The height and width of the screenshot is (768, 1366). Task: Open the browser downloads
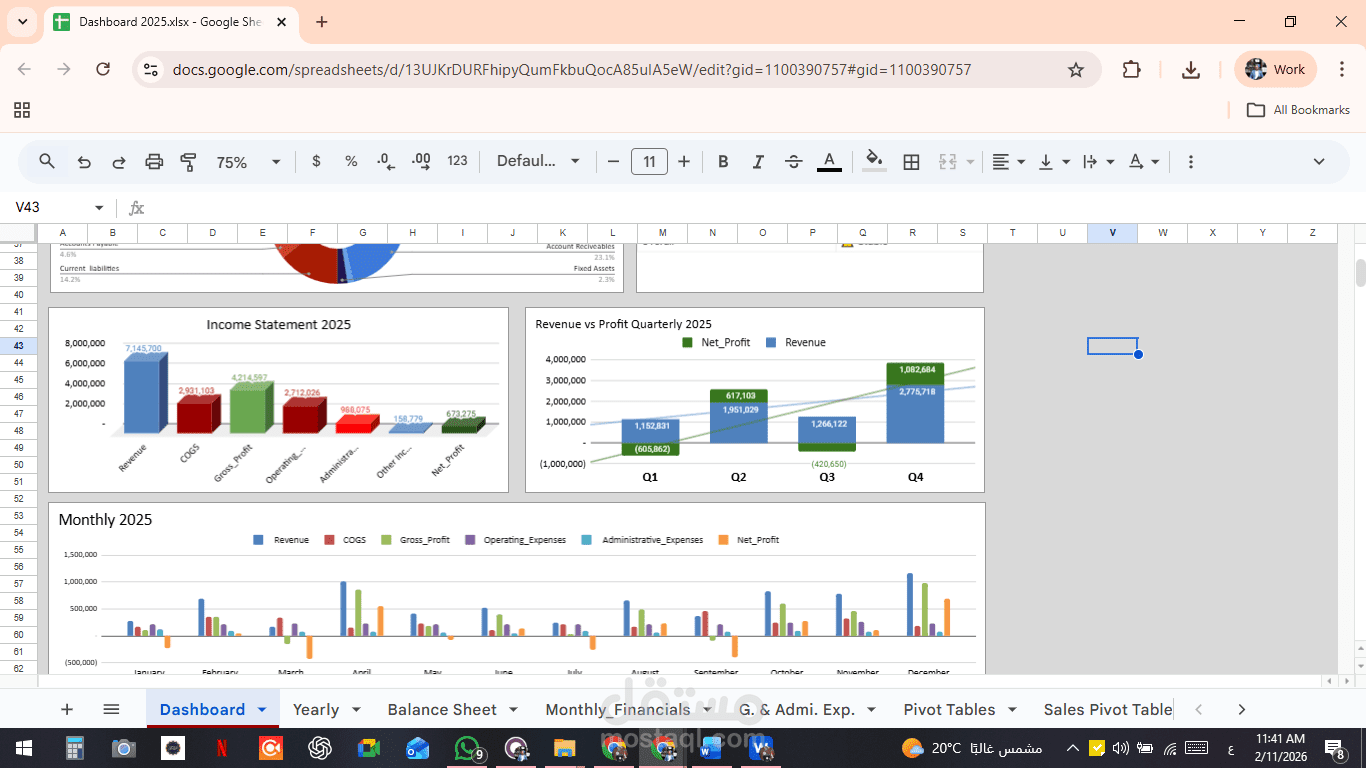coord(1191,69)
